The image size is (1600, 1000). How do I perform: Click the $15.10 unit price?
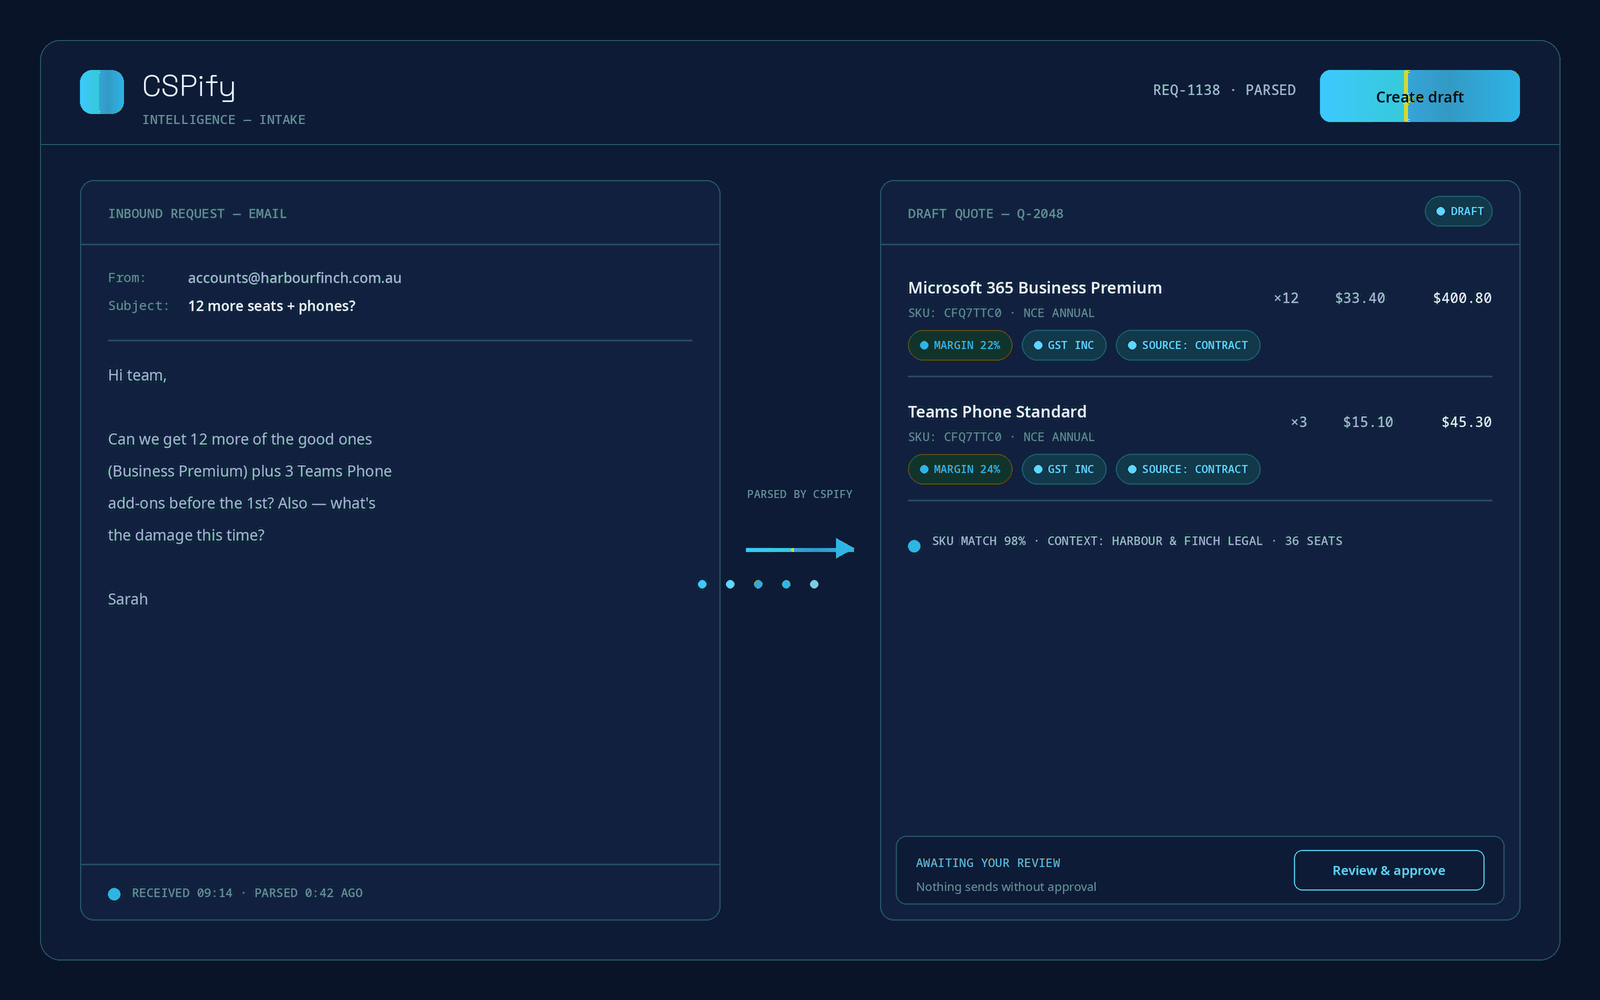1368,422
